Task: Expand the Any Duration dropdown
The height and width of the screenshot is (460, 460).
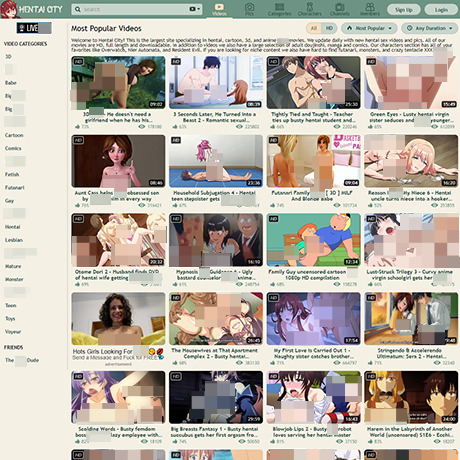Action: tap(429, 28)
